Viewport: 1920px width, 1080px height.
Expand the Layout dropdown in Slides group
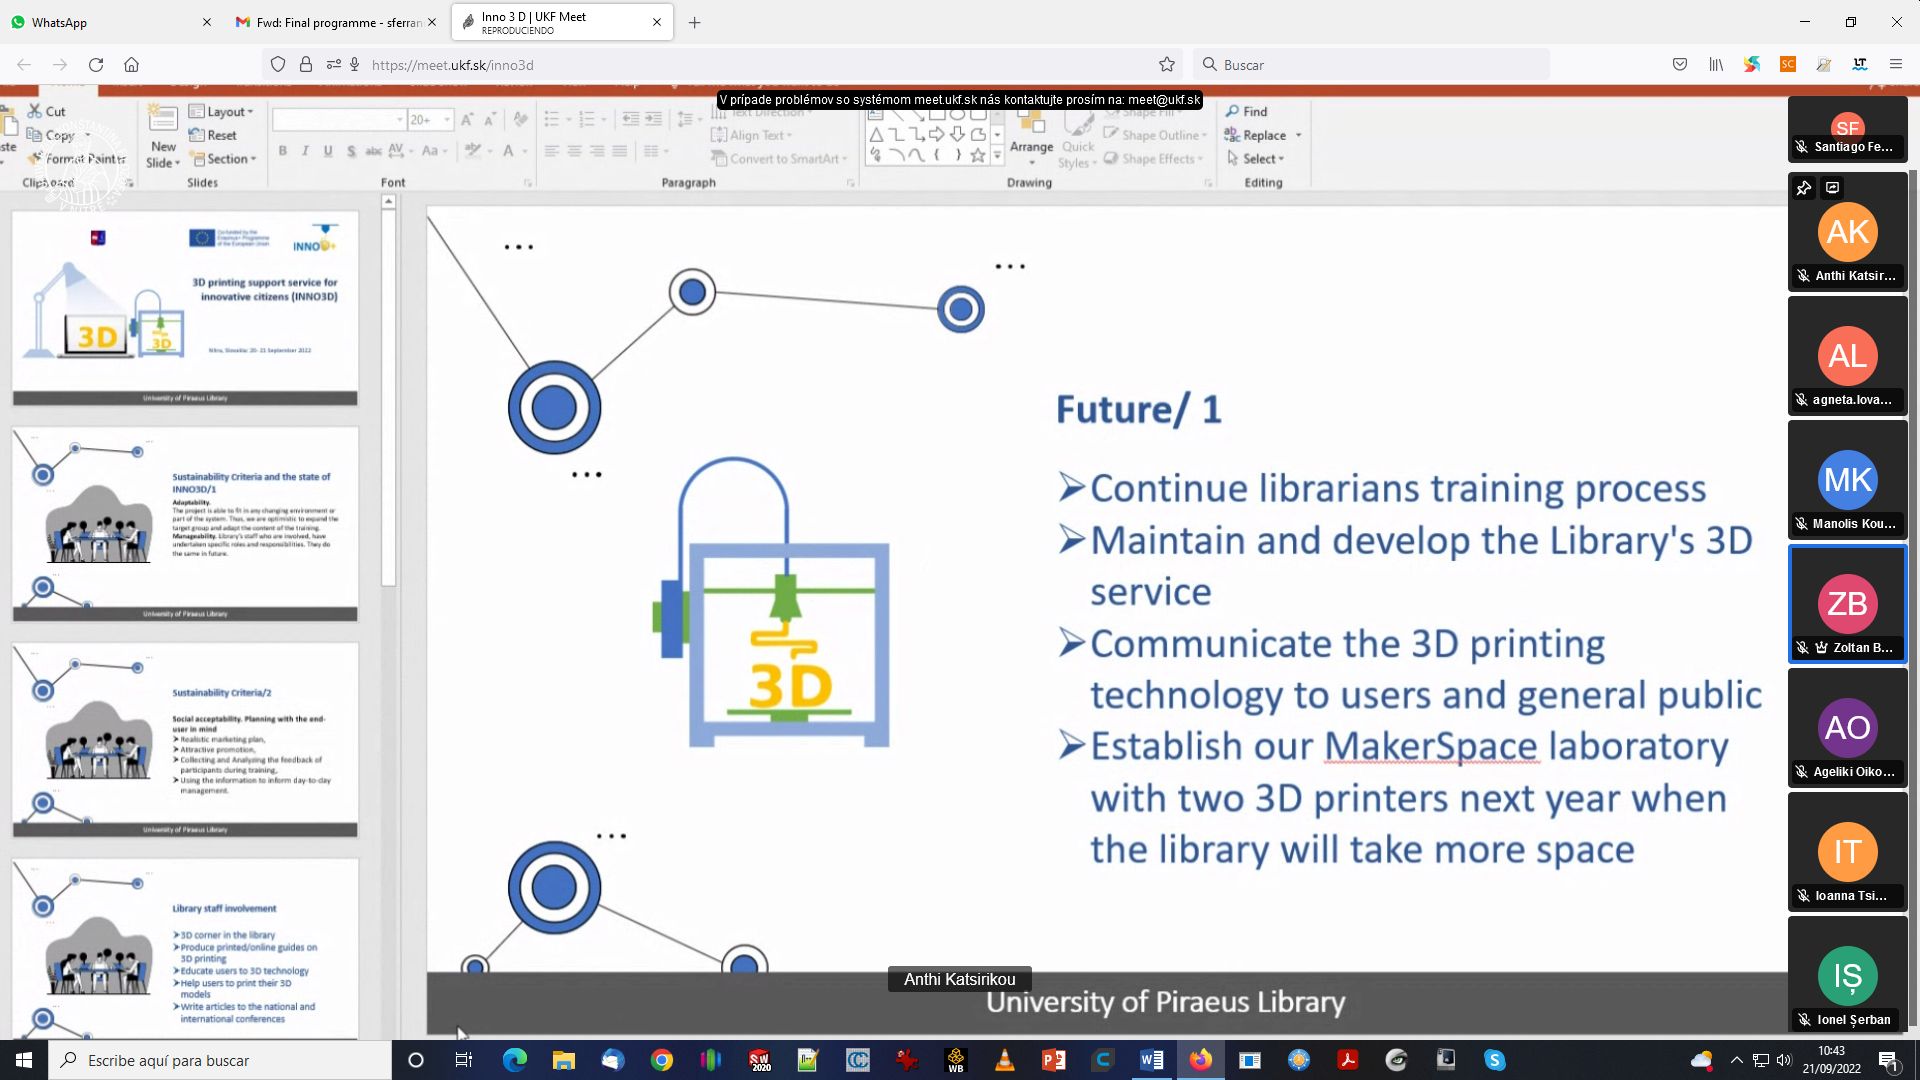[x=222, y=112]
